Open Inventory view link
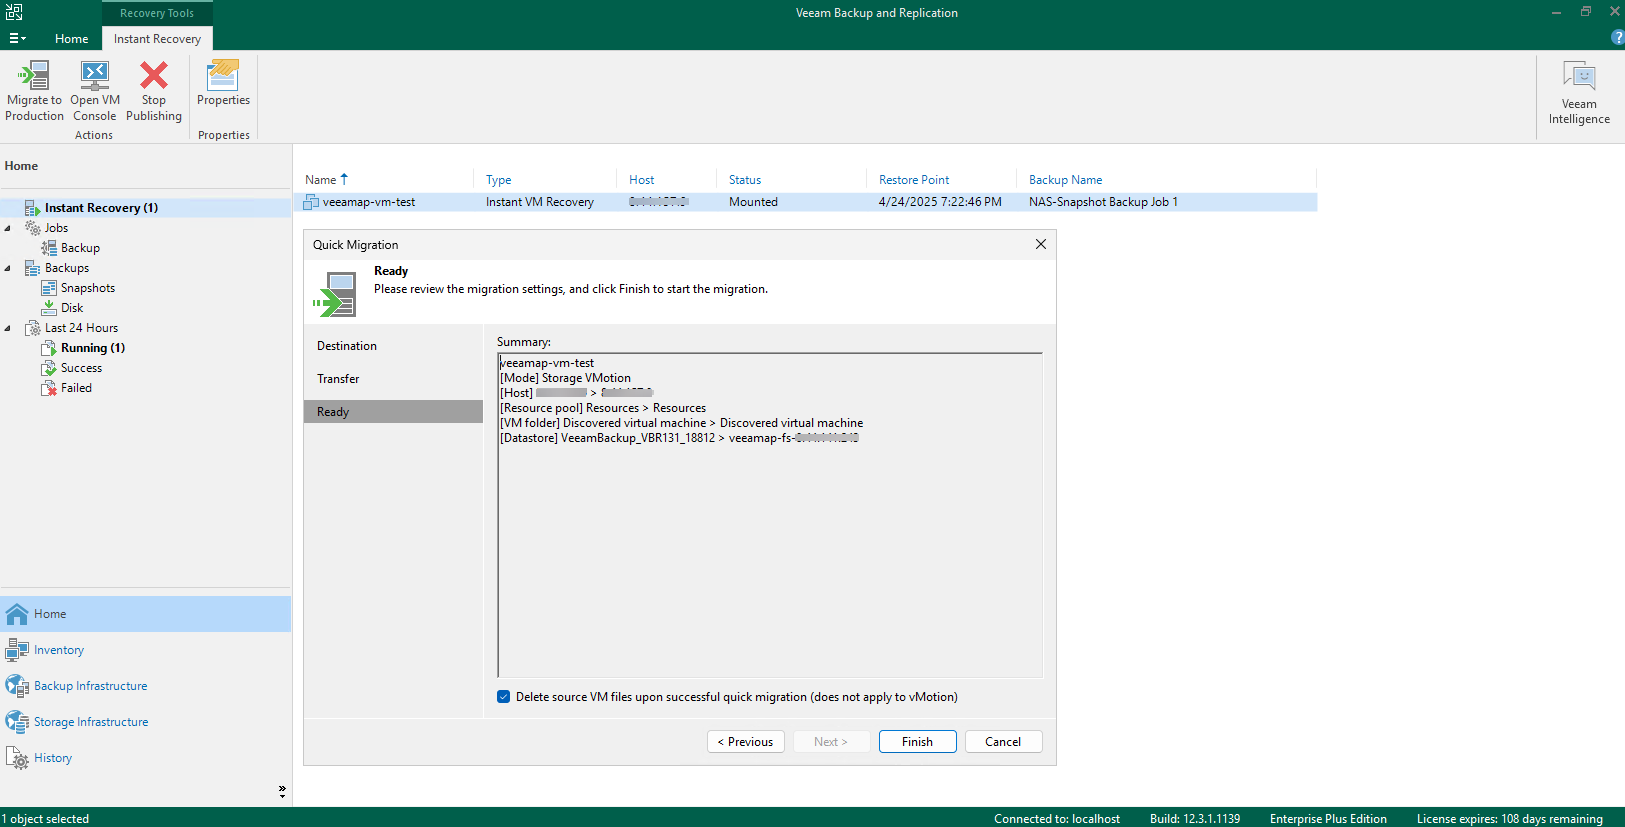The height and width of the screenshot is (827, 1625). [x=59, y=650]
